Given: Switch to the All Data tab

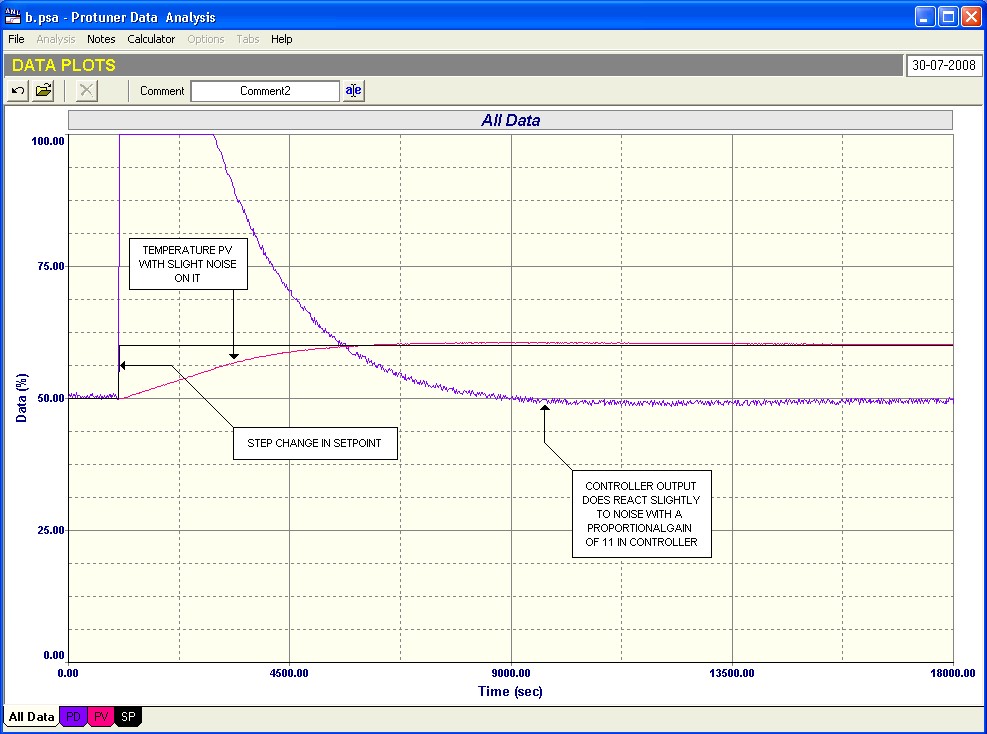Looking at the screenshot, I should [31, 716].
